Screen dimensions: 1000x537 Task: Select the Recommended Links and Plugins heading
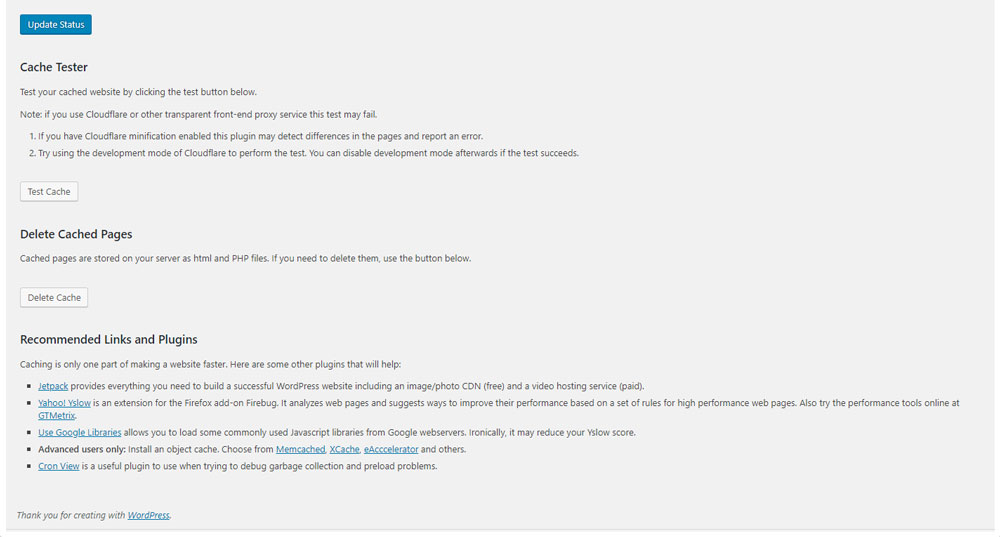click(x=108, y=339)
